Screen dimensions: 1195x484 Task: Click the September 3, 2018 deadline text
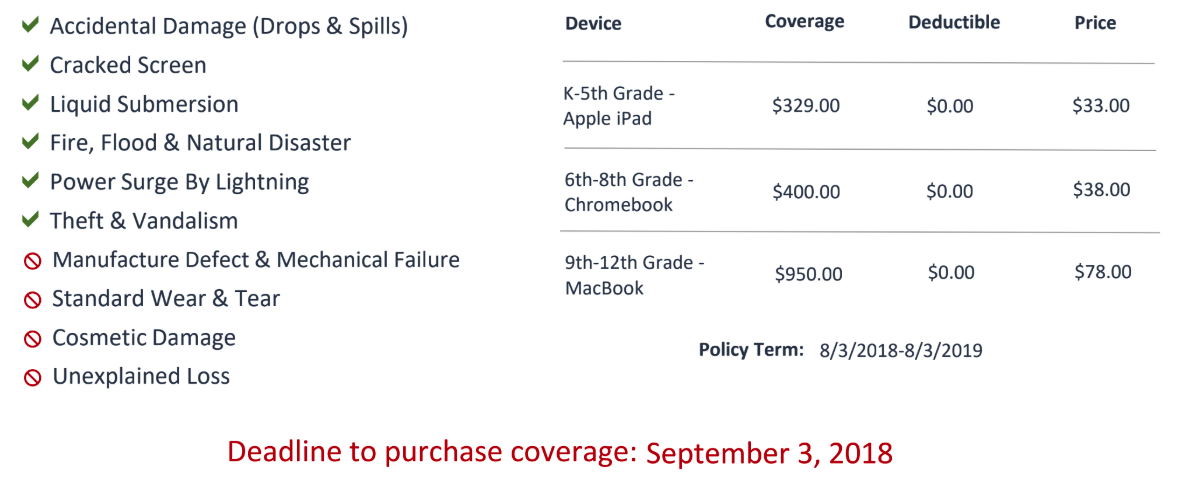(770, 454)
